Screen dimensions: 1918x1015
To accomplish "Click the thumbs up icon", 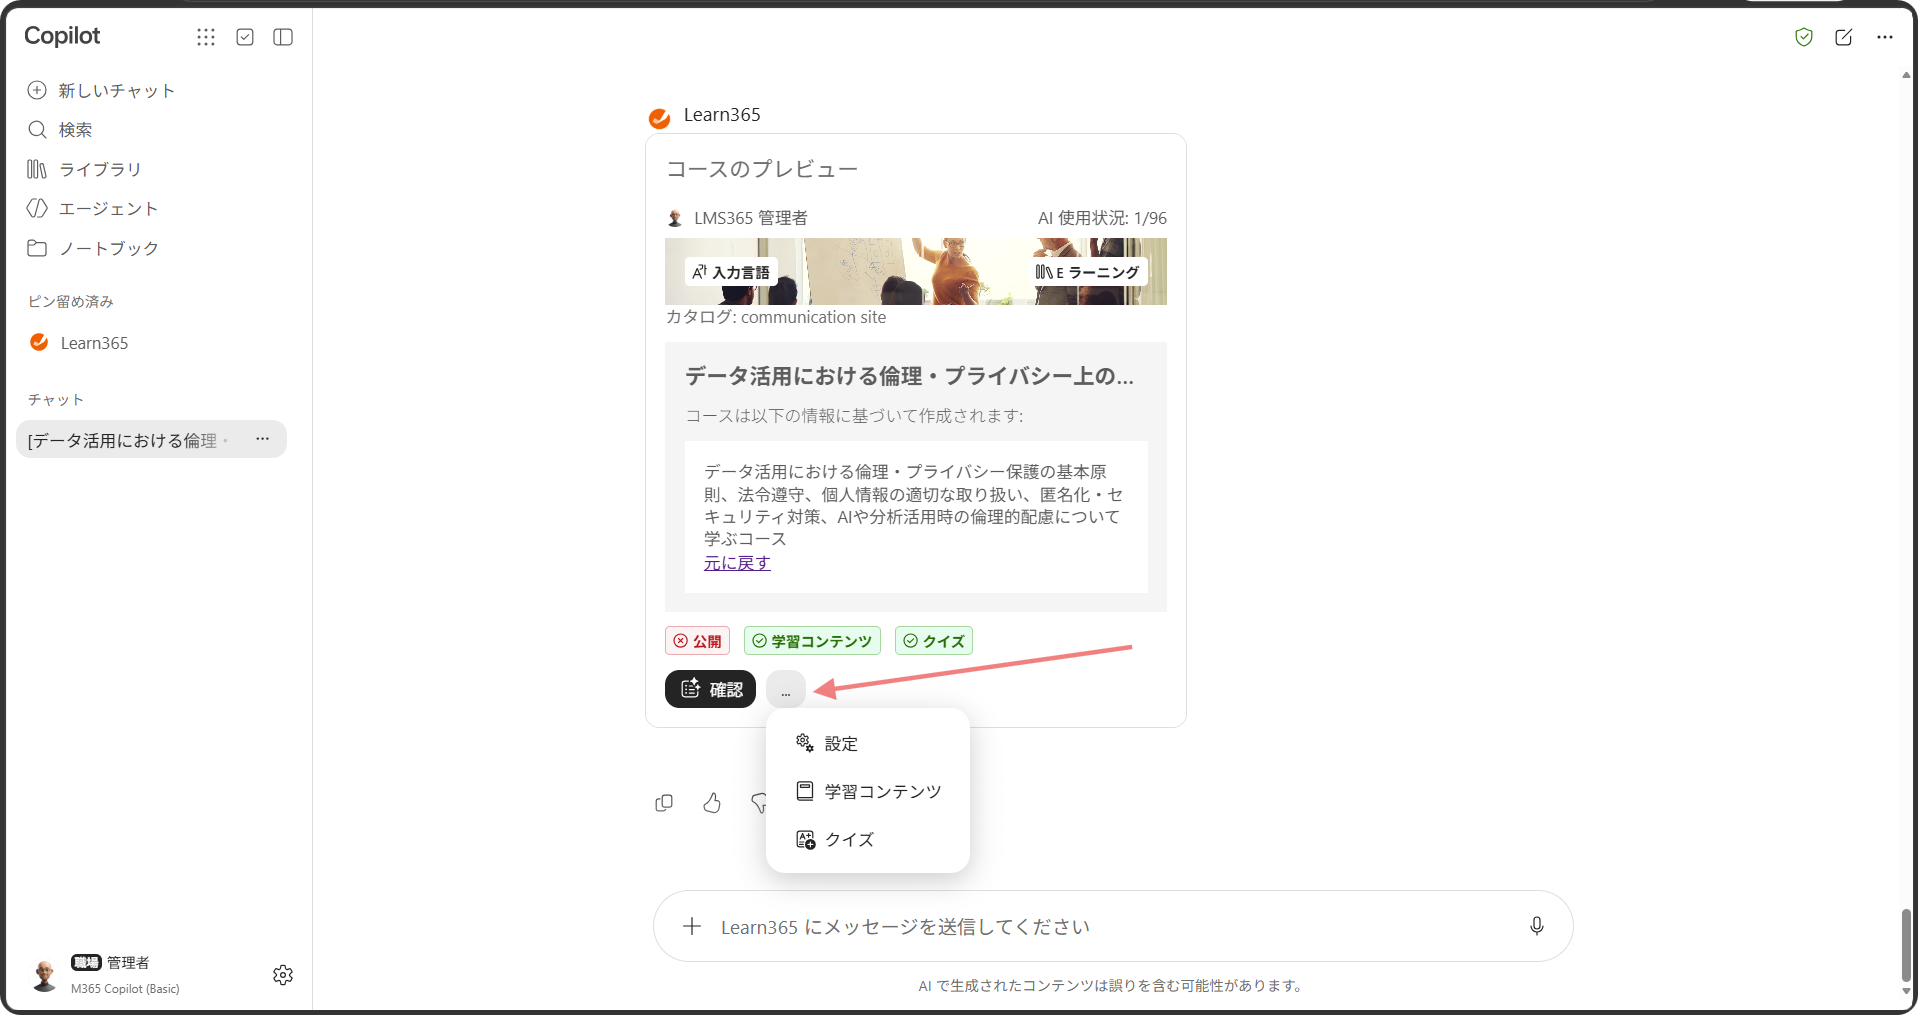I will pos(712,803).
